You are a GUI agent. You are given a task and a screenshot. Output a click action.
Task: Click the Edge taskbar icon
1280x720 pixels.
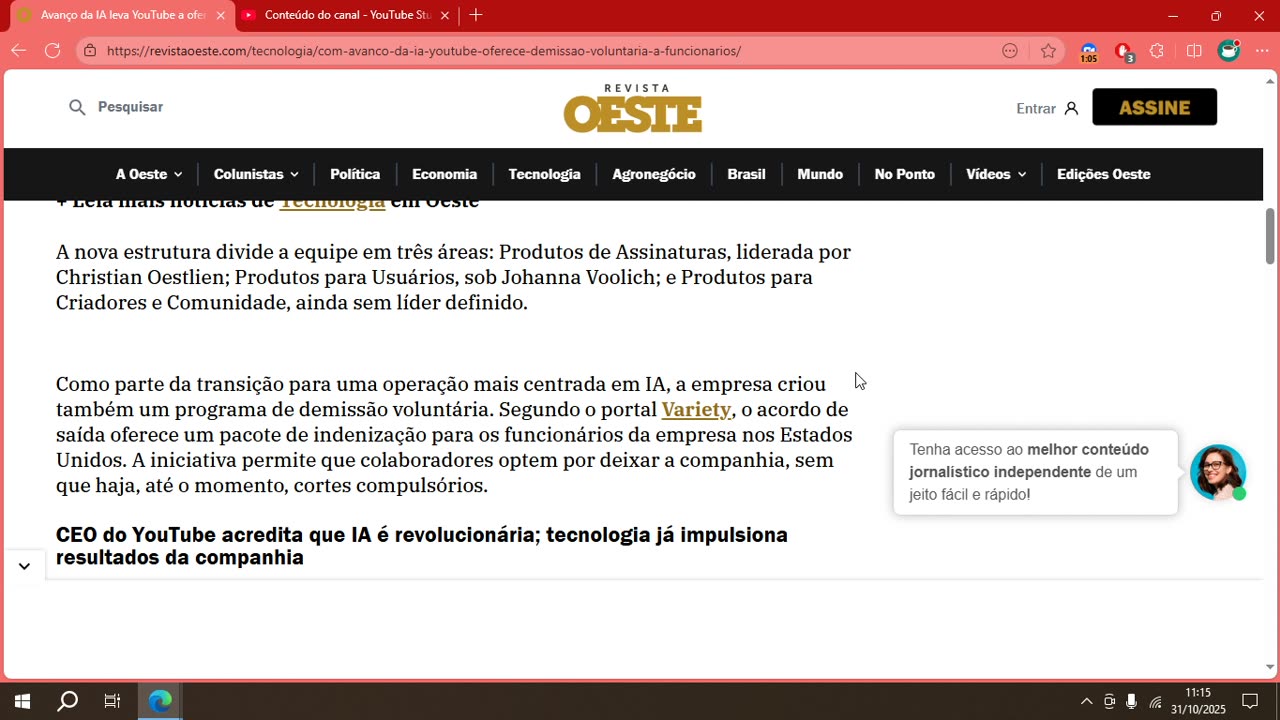point(160,701)
